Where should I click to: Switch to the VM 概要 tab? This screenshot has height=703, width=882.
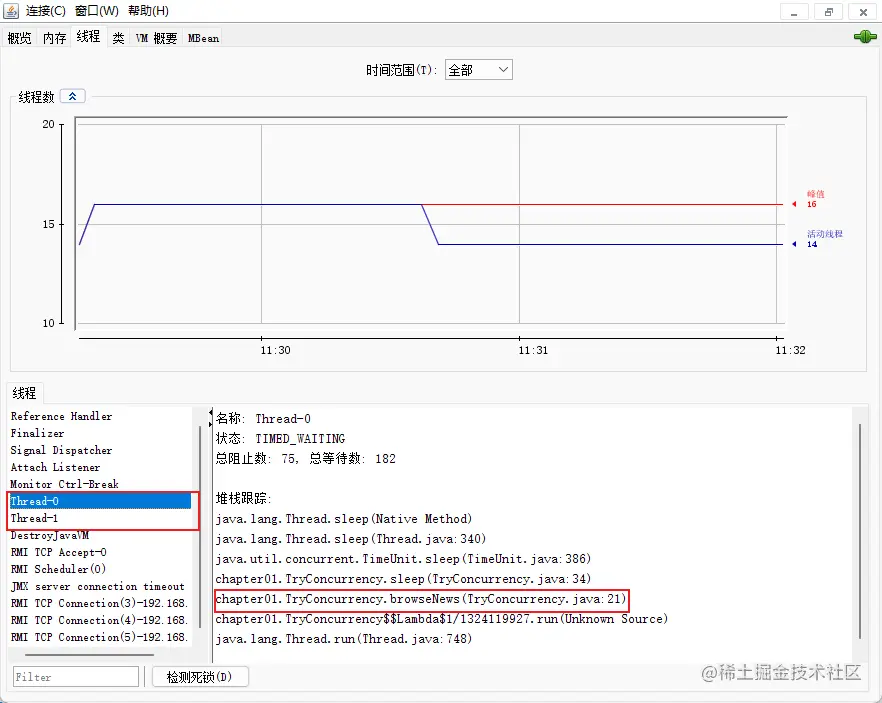coord(156,38)
